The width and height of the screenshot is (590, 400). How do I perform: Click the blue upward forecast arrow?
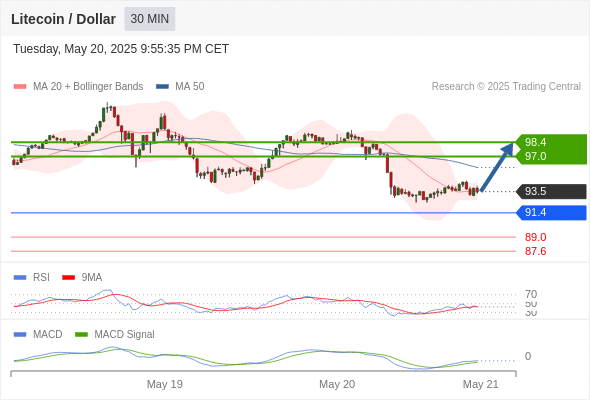click(497, 167)
